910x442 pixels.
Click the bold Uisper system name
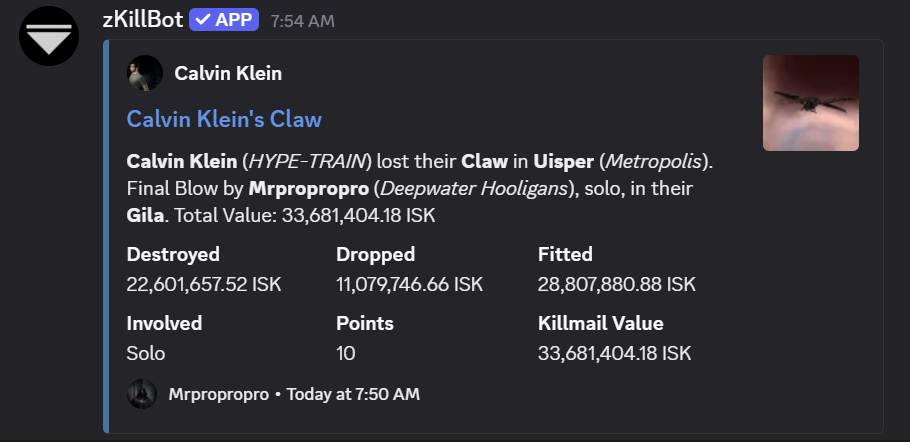pyautogui.click(x=563, y=161)
